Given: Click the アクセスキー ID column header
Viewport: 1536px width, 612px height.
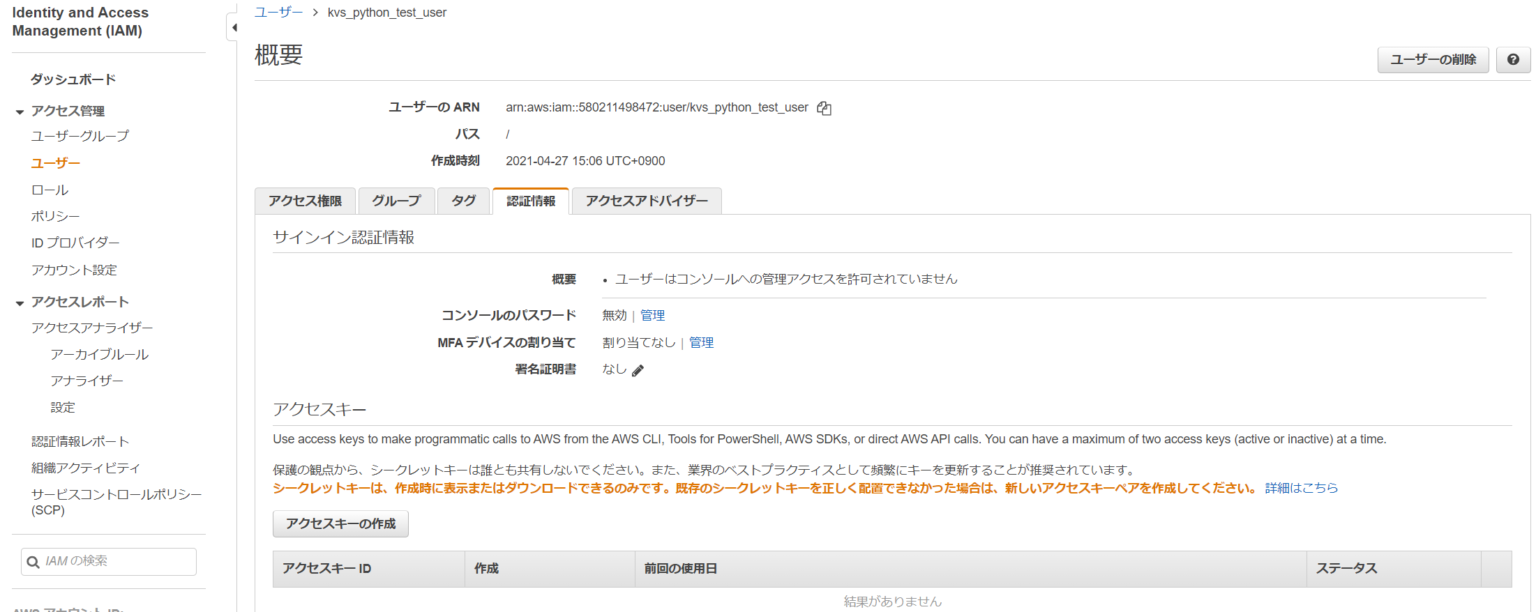Looking at the screenshot, I should pyautogui.click(x=369, y=568).
